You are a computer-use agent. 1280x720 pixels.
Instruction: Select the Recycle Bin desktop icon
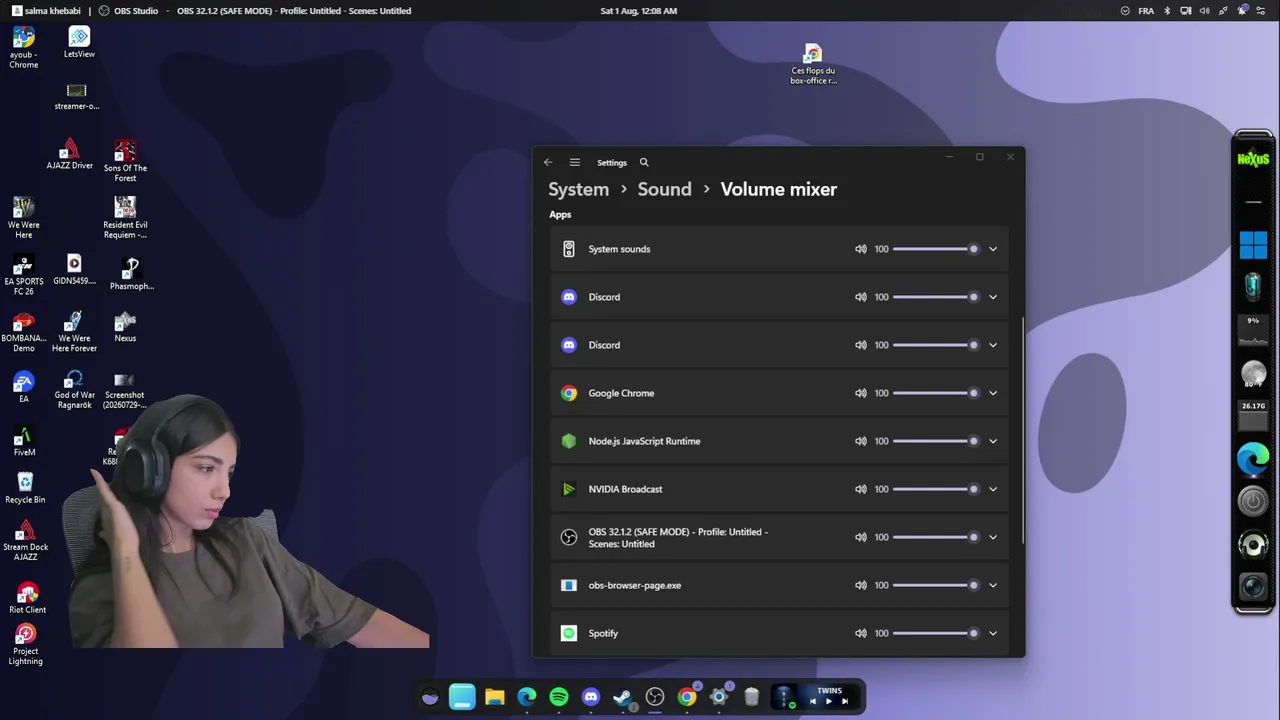pos(25,488)
